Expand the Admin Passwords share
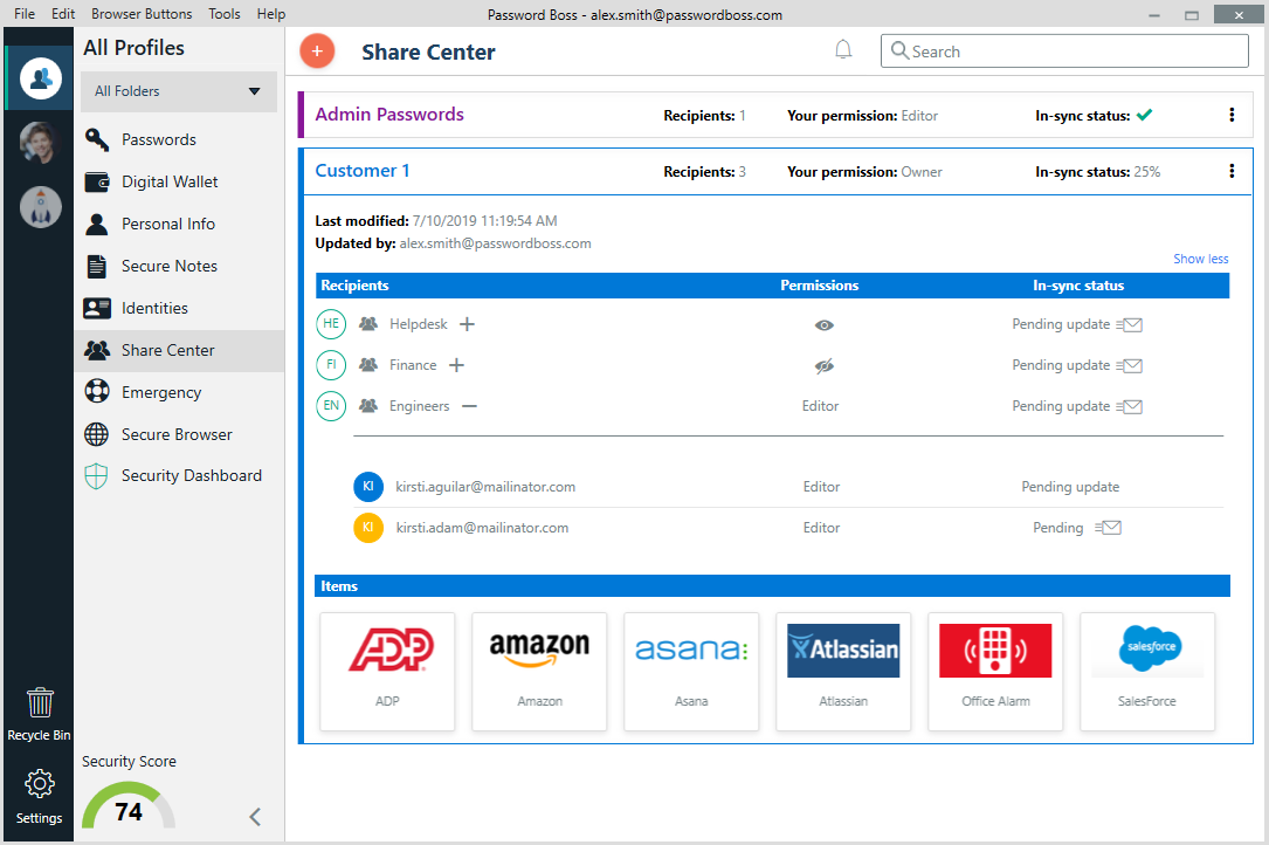This screenshot has height=845, width=1269. click(x=389, y=114)
